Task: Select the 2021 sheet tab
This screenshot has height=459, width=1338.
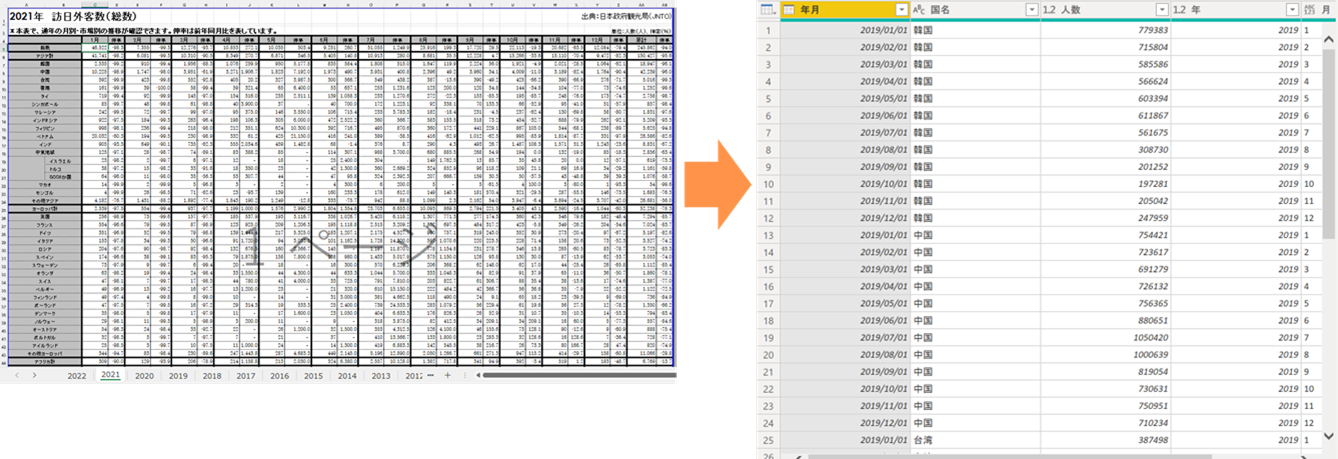Action: tap(110, 376)
